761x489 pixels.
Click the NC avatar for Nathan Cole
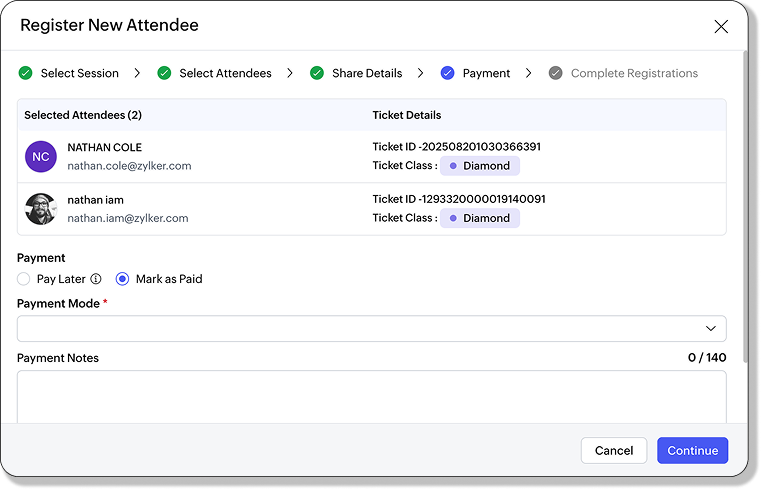point(41,157)
